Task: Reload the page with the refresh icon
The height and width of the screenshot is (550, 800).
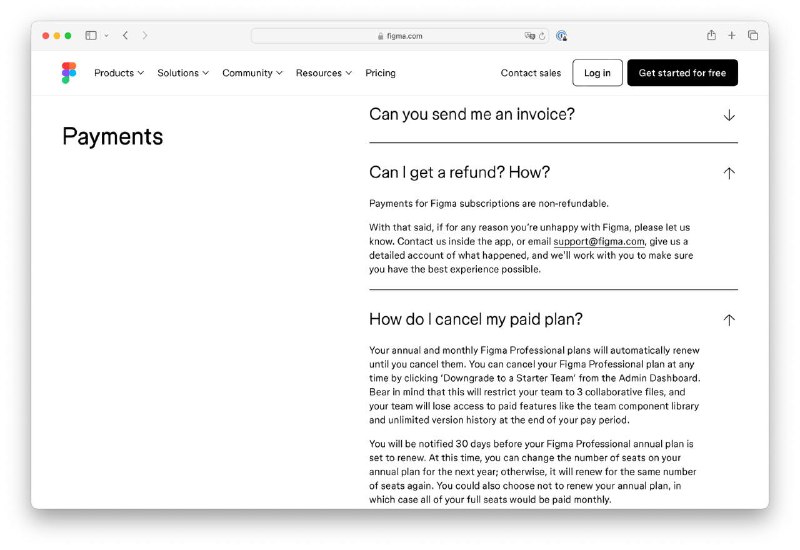Action: (542, 36)
